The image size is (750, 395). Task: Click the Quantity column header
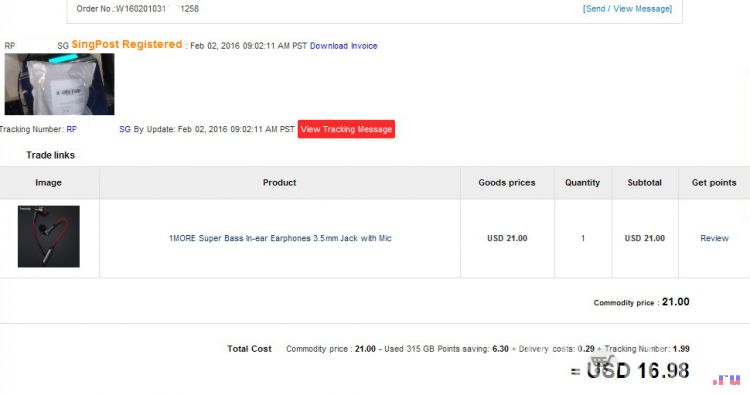point(582,183)
